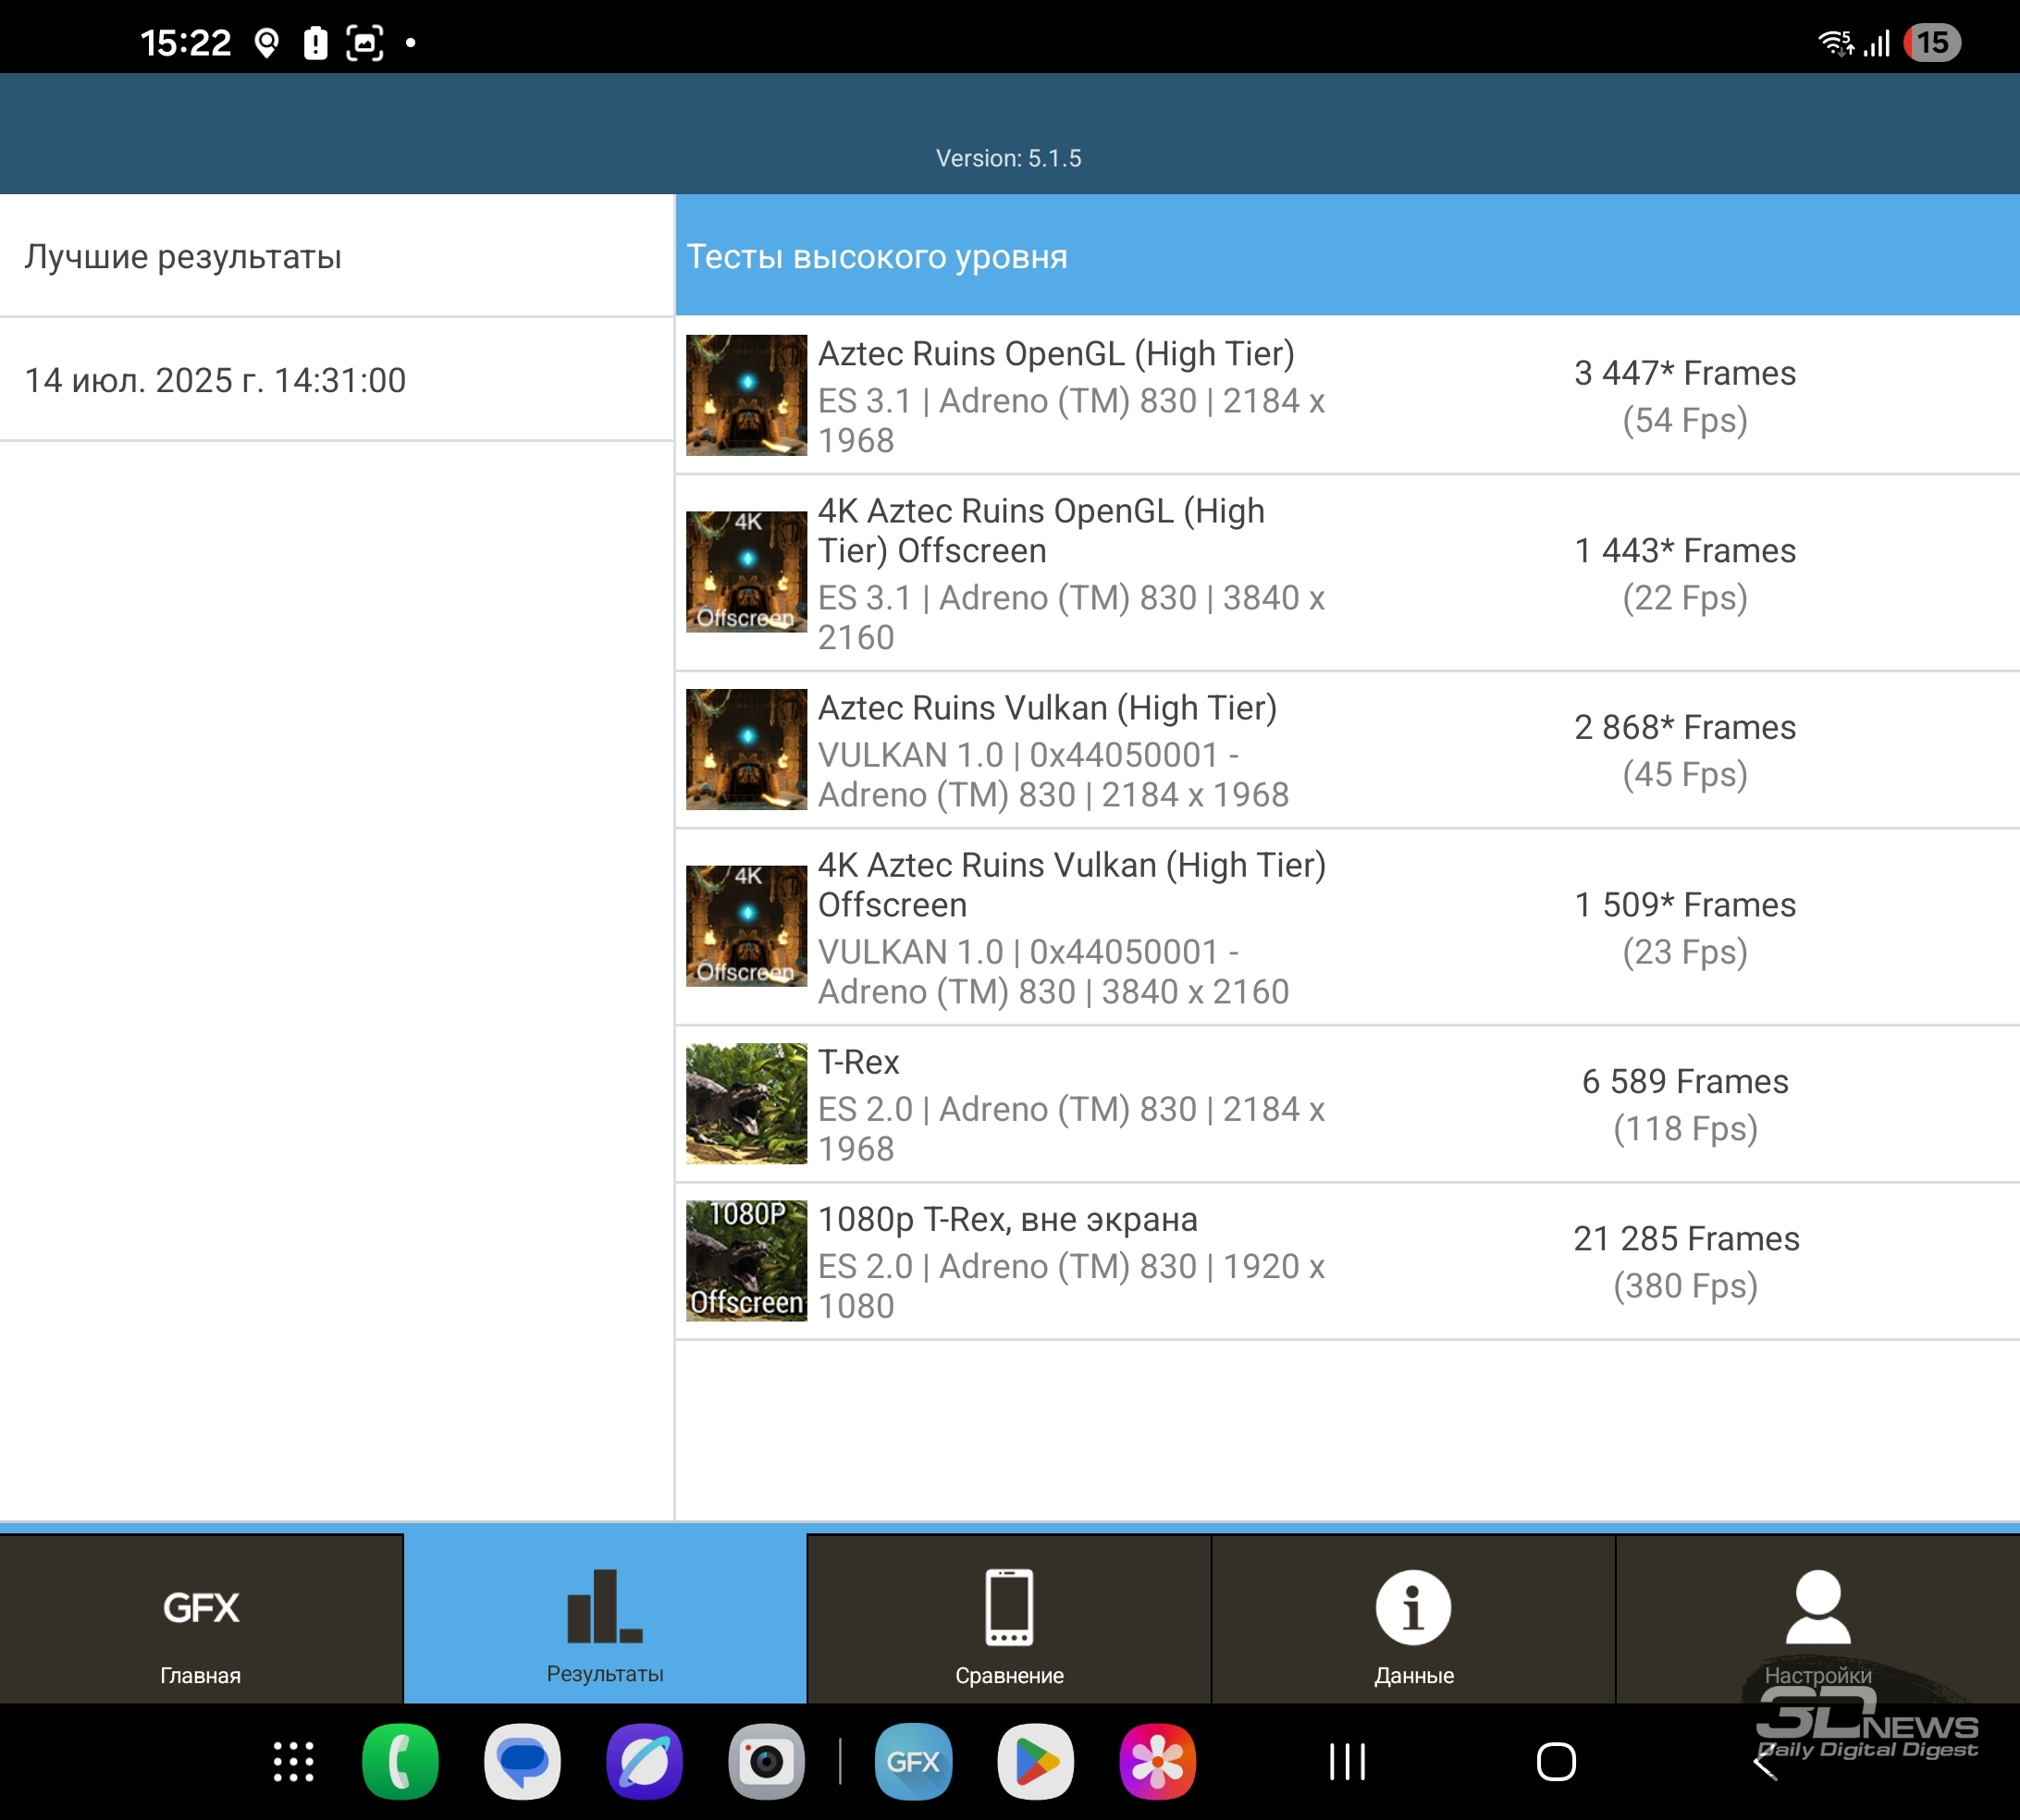Select the Aztec Ruins OpenGL (High Tier) title
Viewport: 2020px width, 1820px height.
click(1056, 354)
